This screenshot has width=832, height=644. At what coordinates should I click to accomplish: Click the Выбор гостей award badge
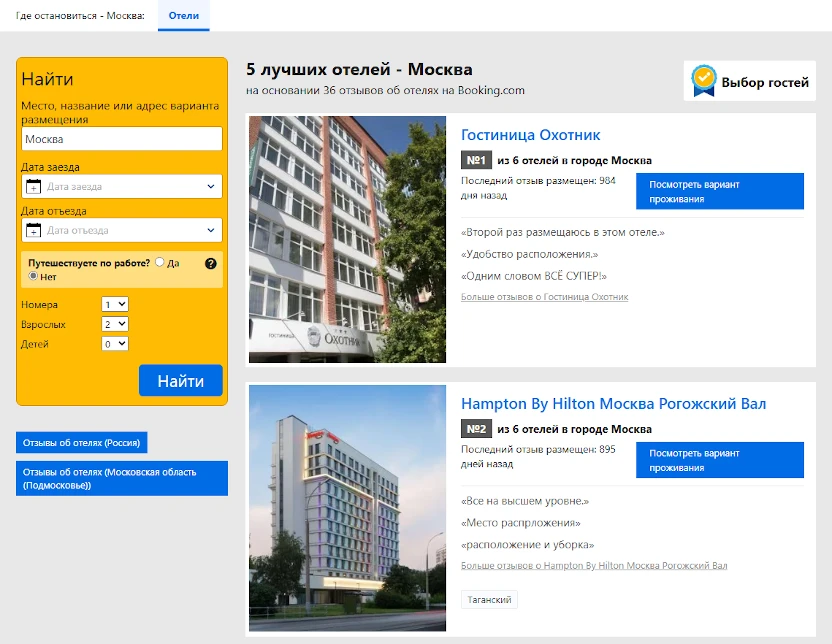(749, 82)
